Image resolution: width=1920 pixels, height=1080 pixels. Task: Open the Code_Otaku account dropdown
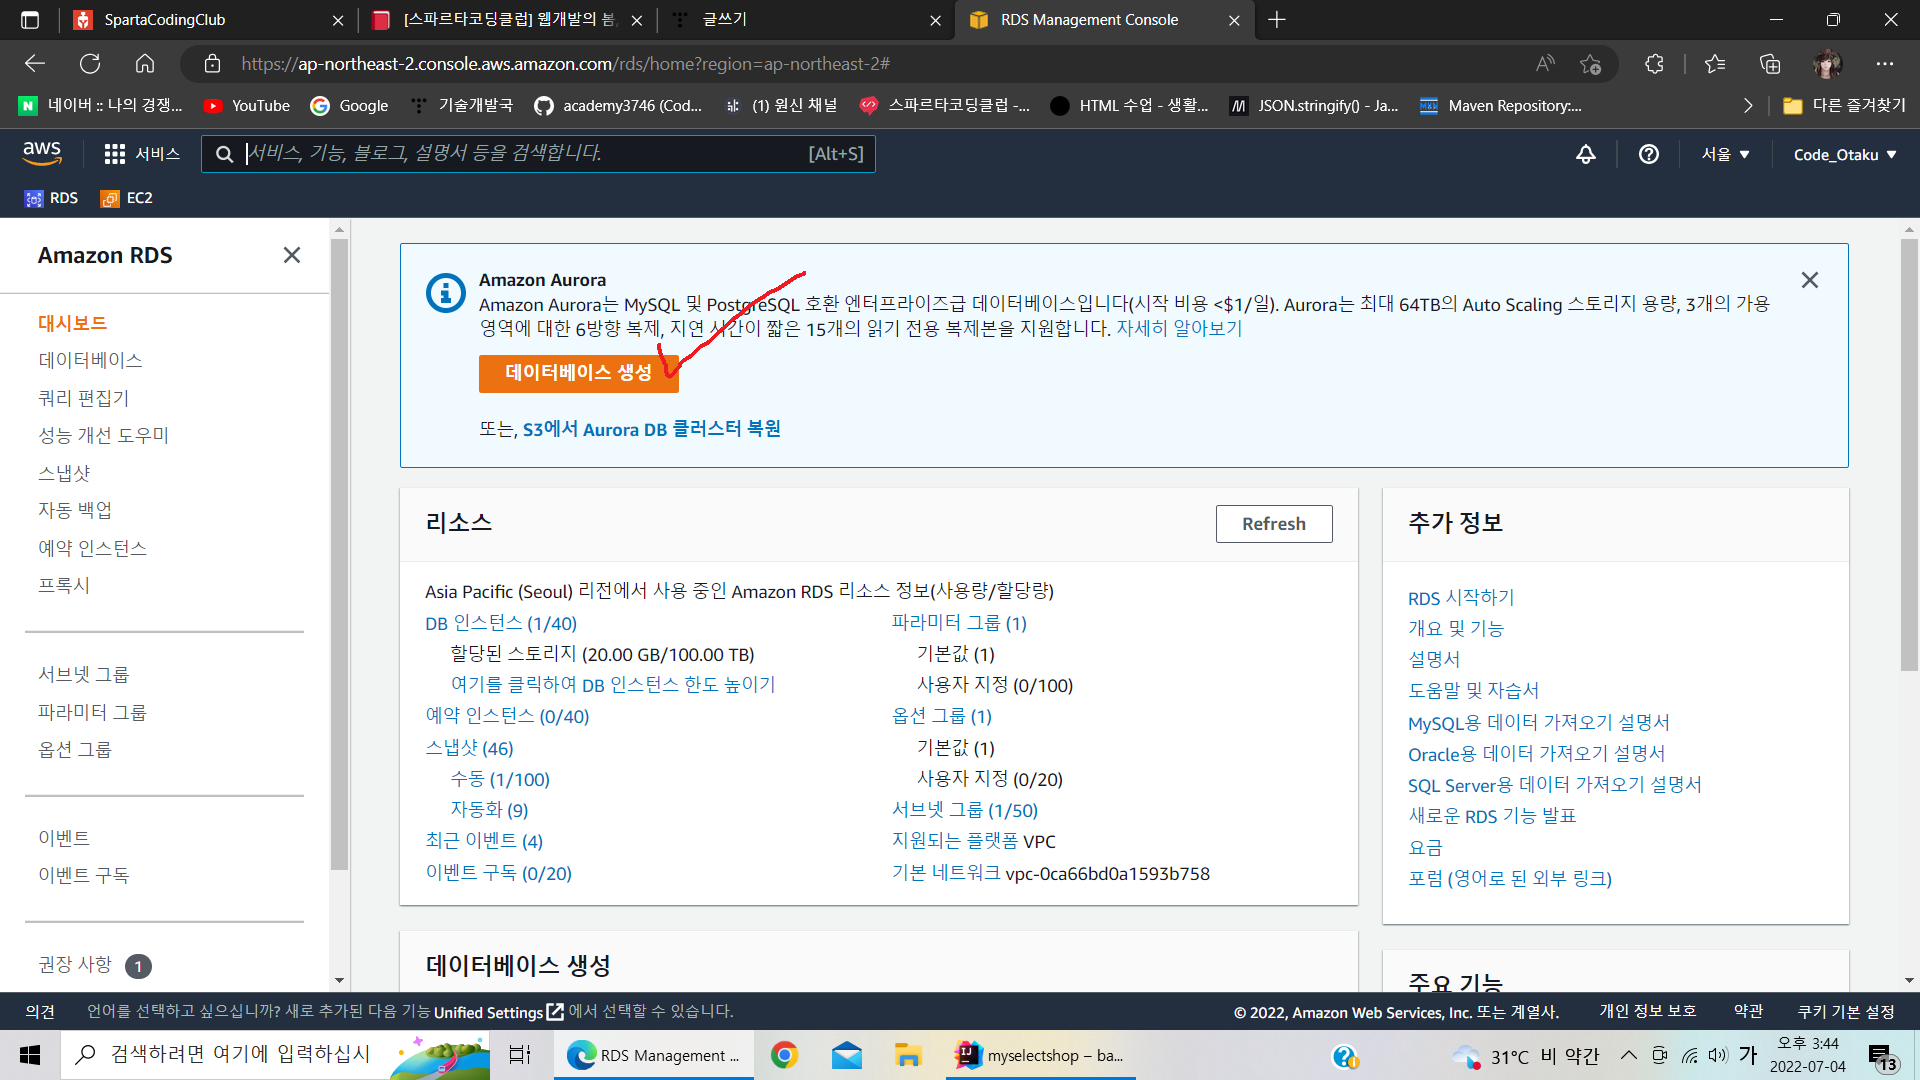click(1845, 154)
